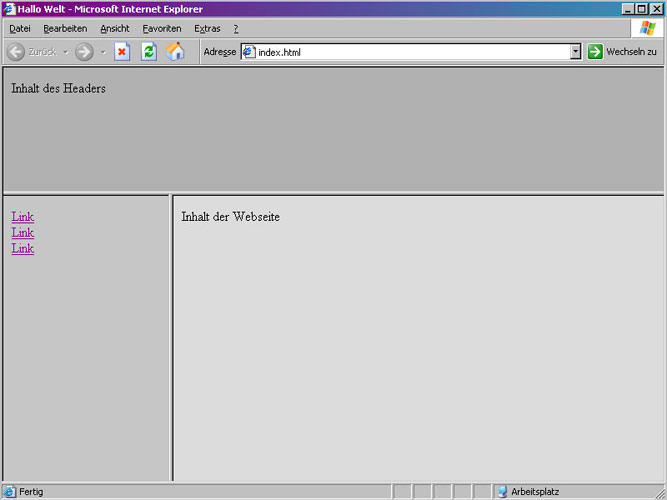
Task: Click the third Link in the sidebar
Action: 23,248
